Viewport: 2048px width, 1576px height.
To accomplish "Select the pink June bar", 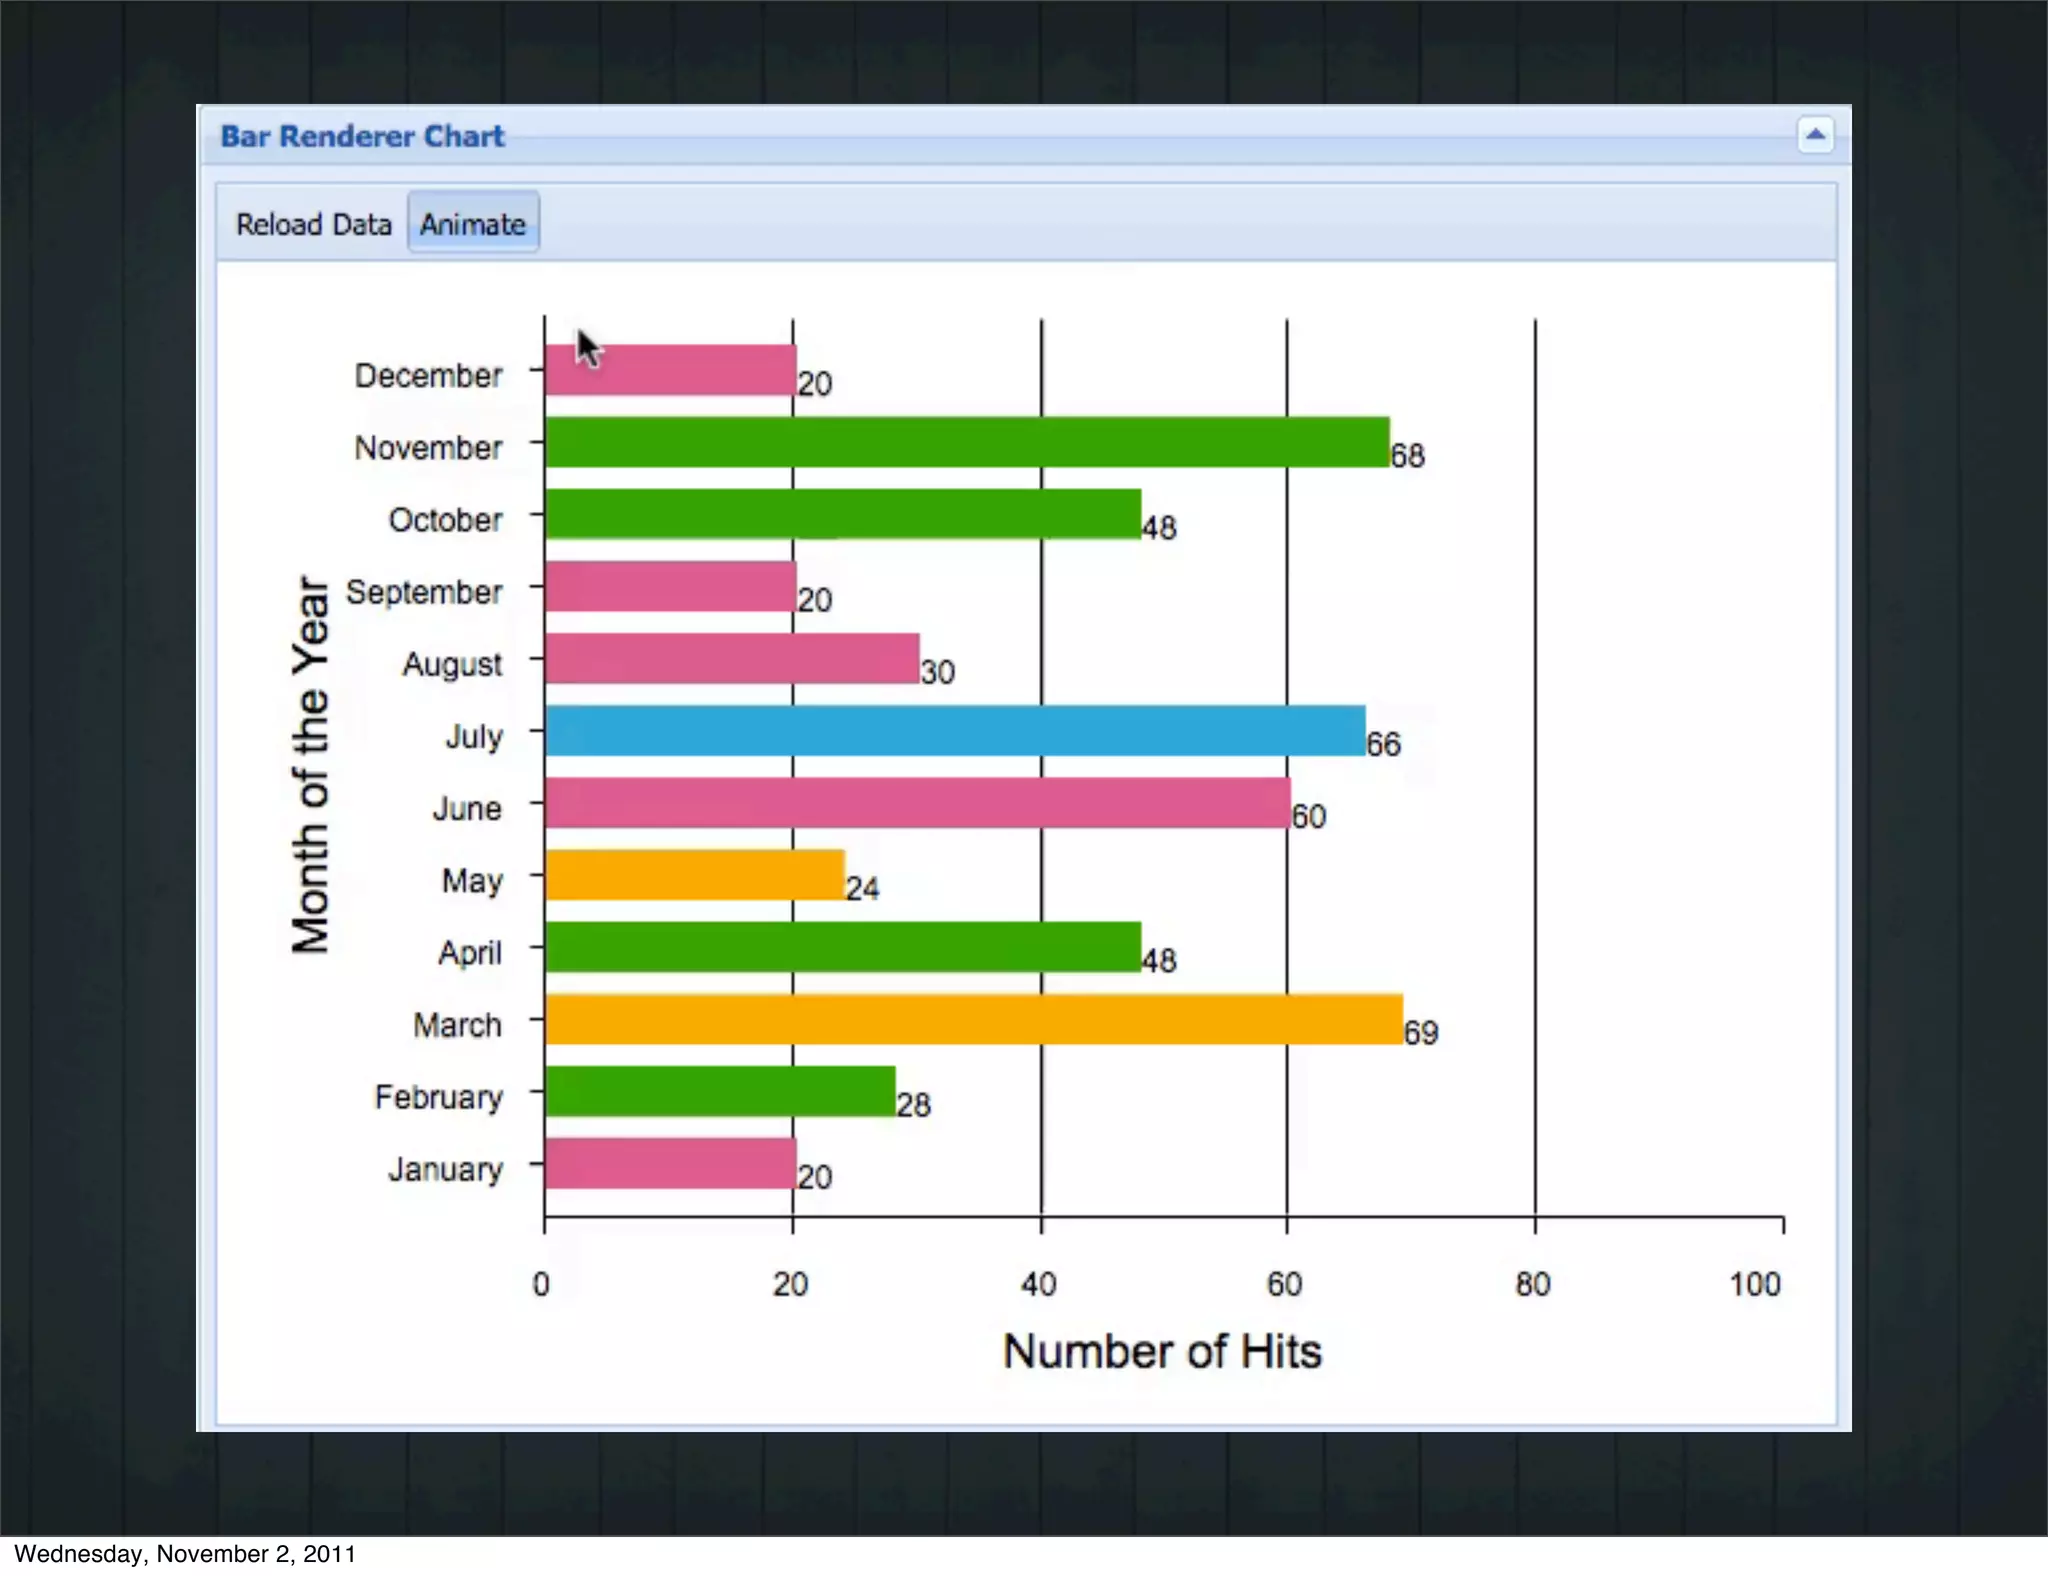I will (x=917, y=803).
